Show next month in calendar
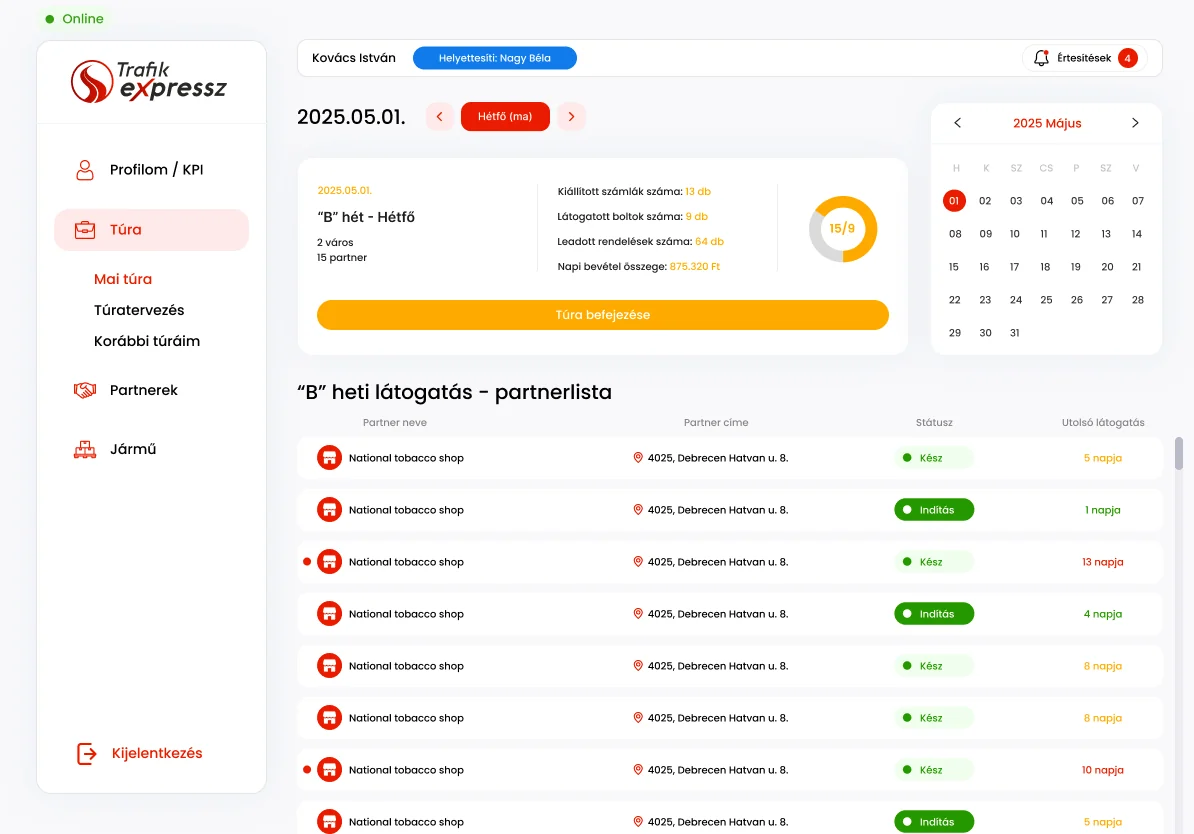The width and height of the screenshot is (1194, 834). point(1135,123)
